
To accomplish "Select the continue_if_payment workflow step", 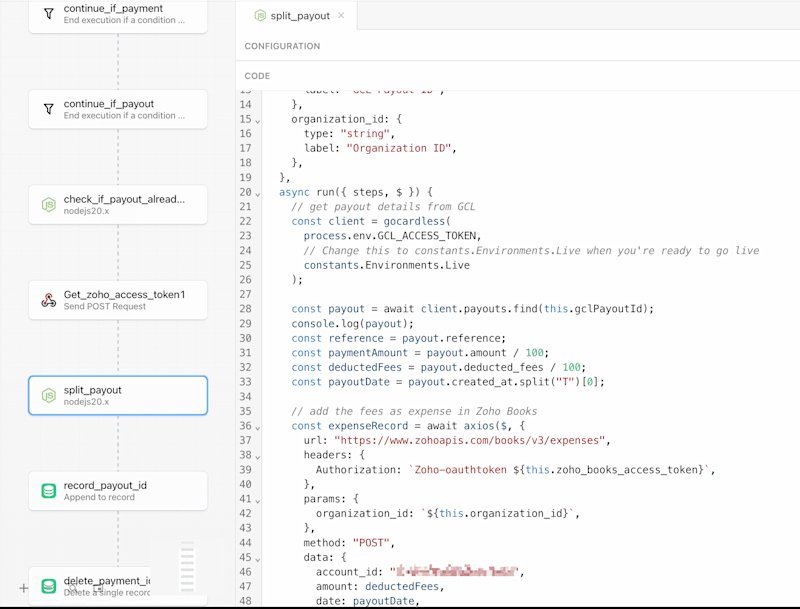I will pos(118,15).
